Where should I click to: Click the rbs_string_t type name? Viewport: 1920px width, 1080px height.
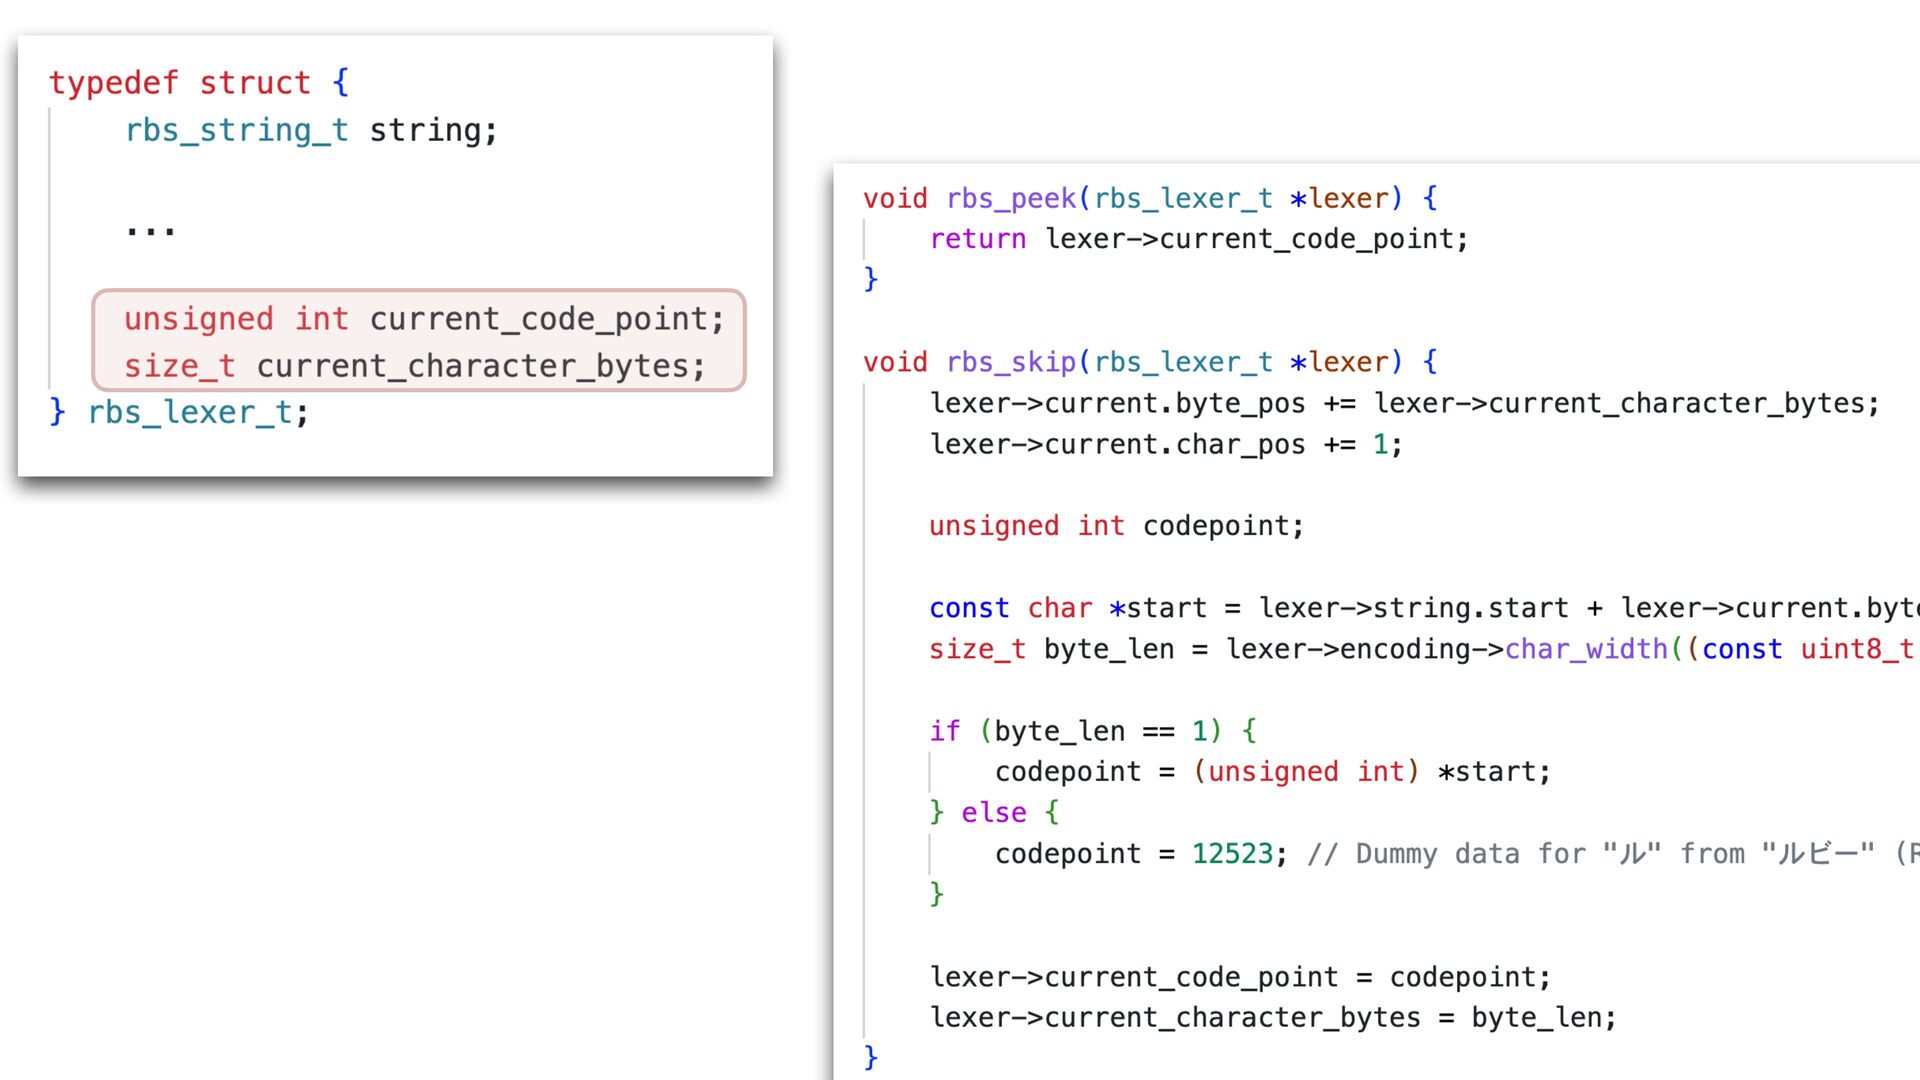[x=236, y=130]
